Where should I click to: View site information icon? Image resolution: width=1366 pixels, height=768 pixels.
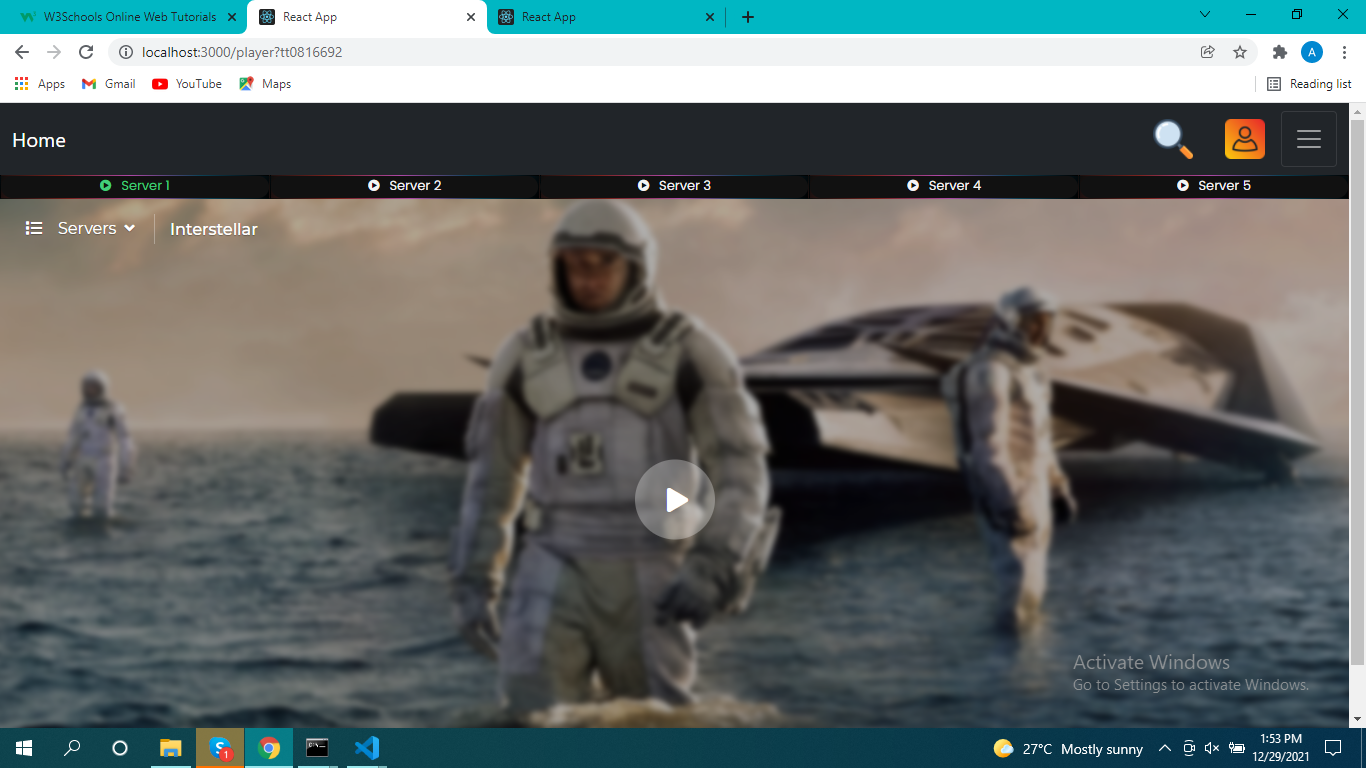(x=126, y=52)
